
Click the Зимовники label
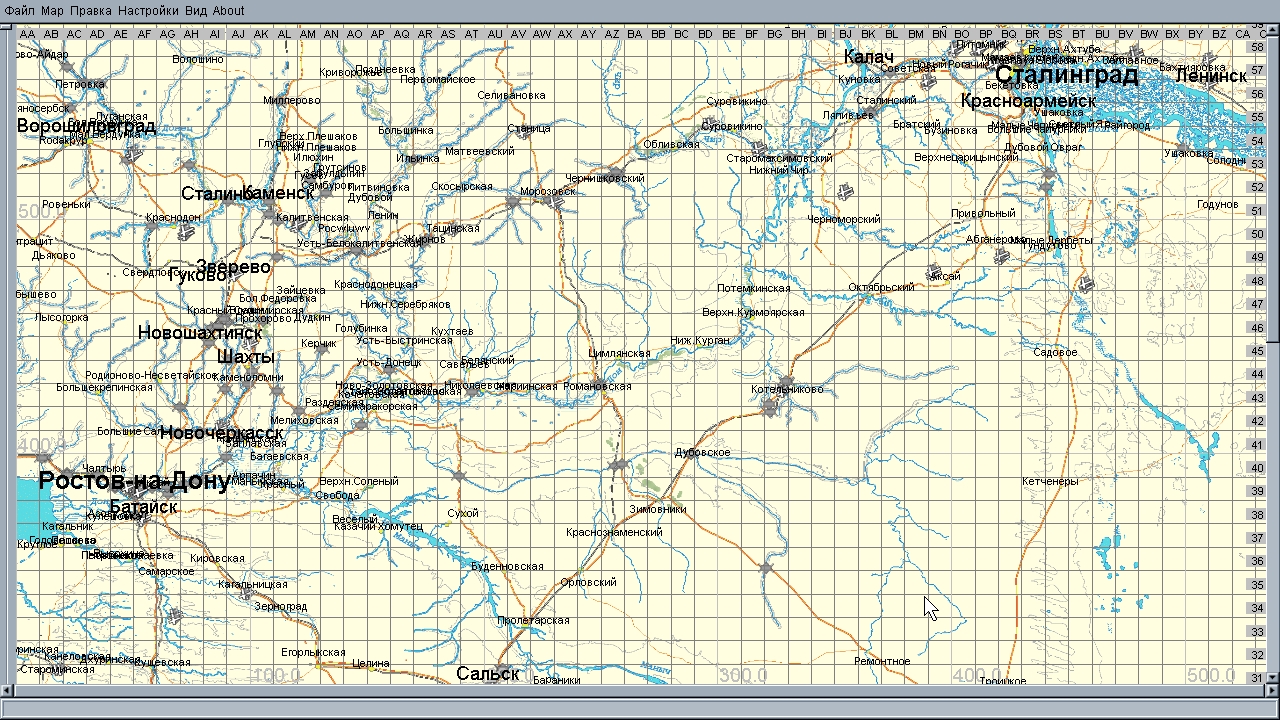click(658, 510)
